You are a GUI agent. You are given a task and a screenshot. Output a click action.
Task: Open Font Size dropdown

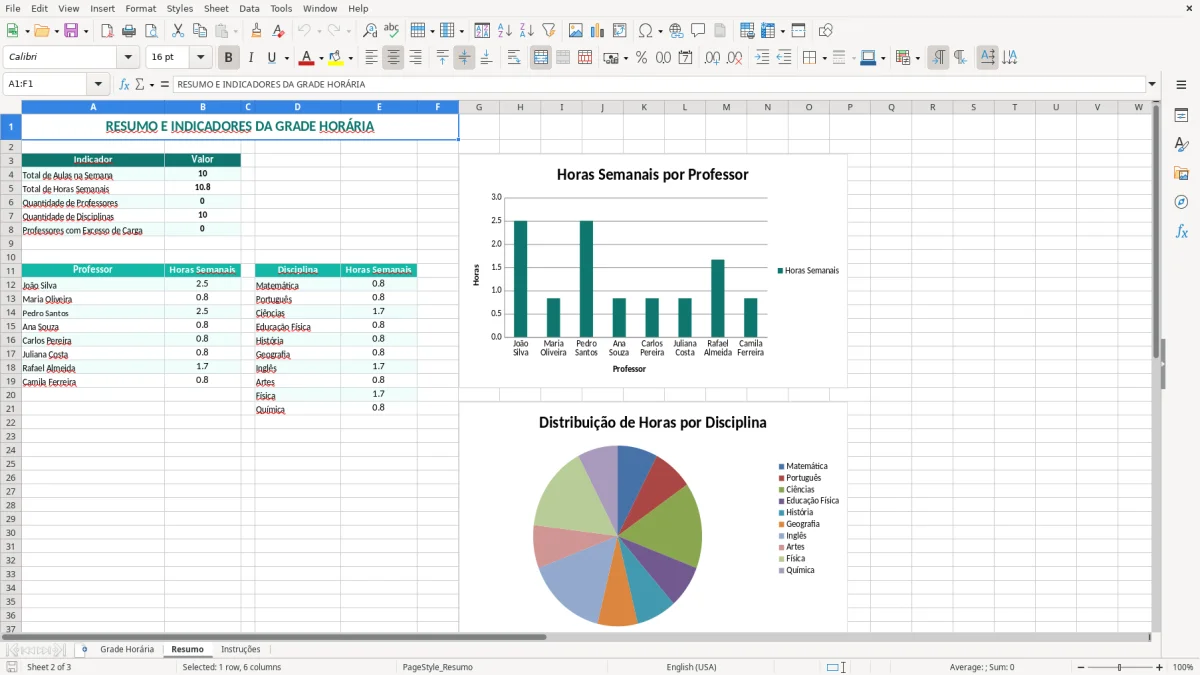201,58
